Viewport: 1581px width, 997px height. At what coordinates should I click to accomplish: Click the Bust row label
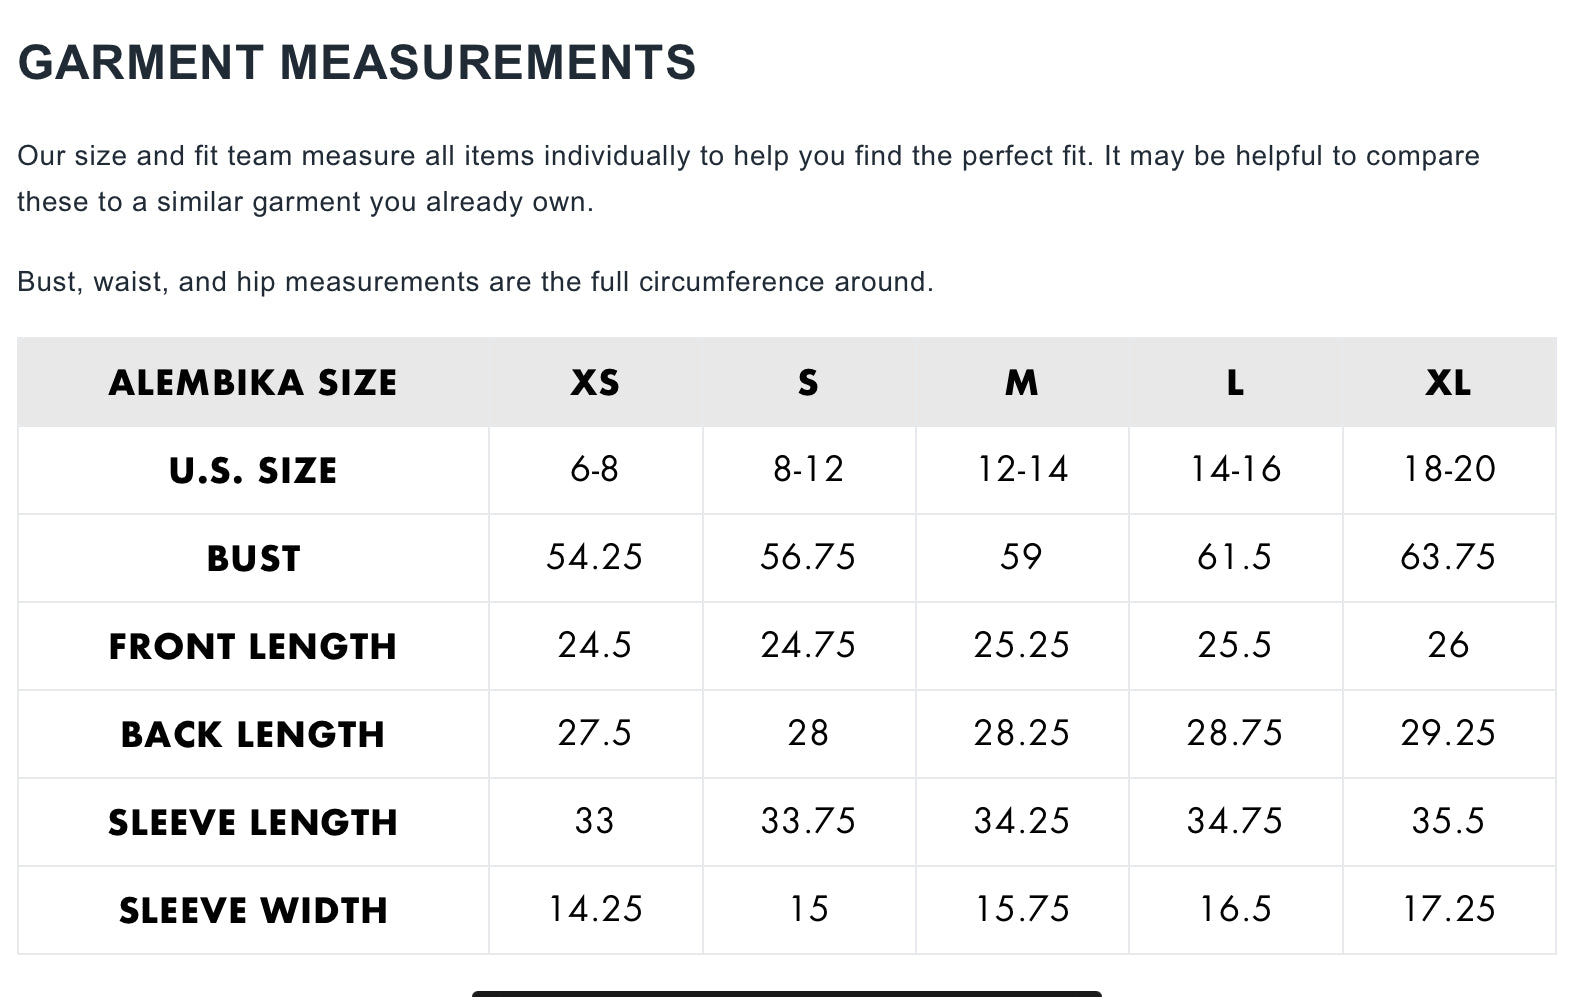pyautogui.click(x=253, y=559)
